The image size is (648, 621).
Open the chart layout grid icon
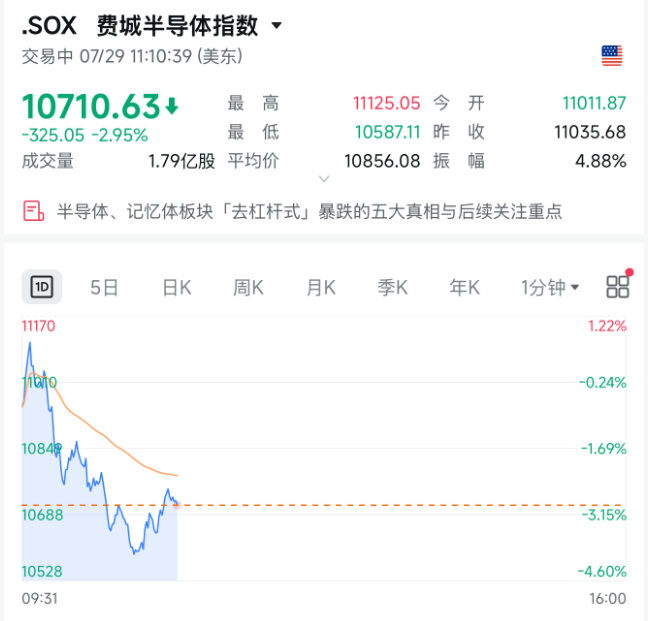pyautogui.click(x=618, y=286)
